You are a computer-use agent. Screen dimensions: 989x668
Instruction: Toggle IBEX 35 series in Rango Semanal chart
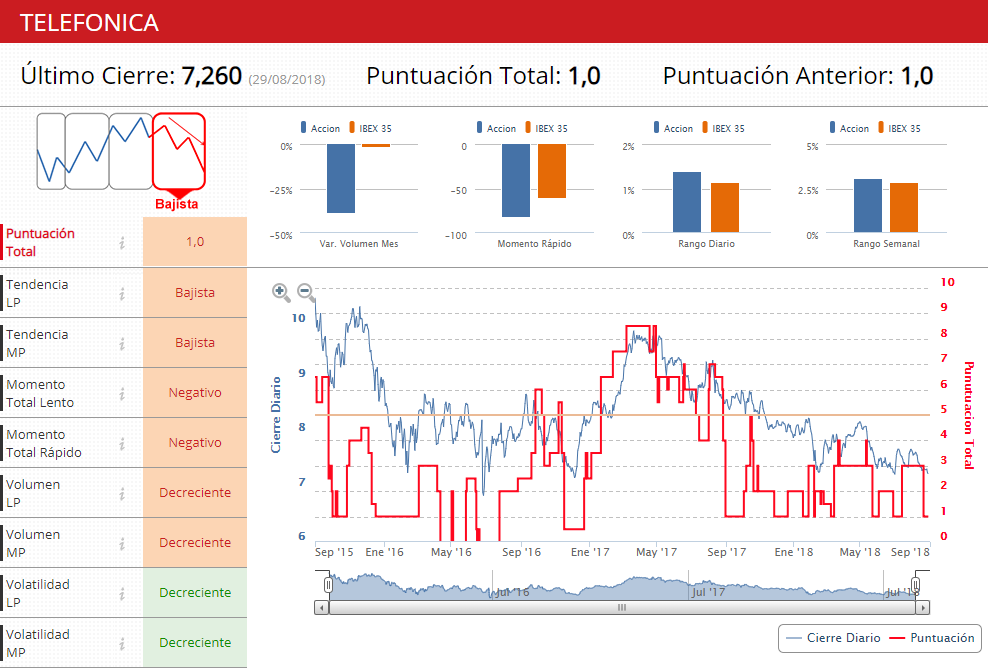tap(899, 128)
